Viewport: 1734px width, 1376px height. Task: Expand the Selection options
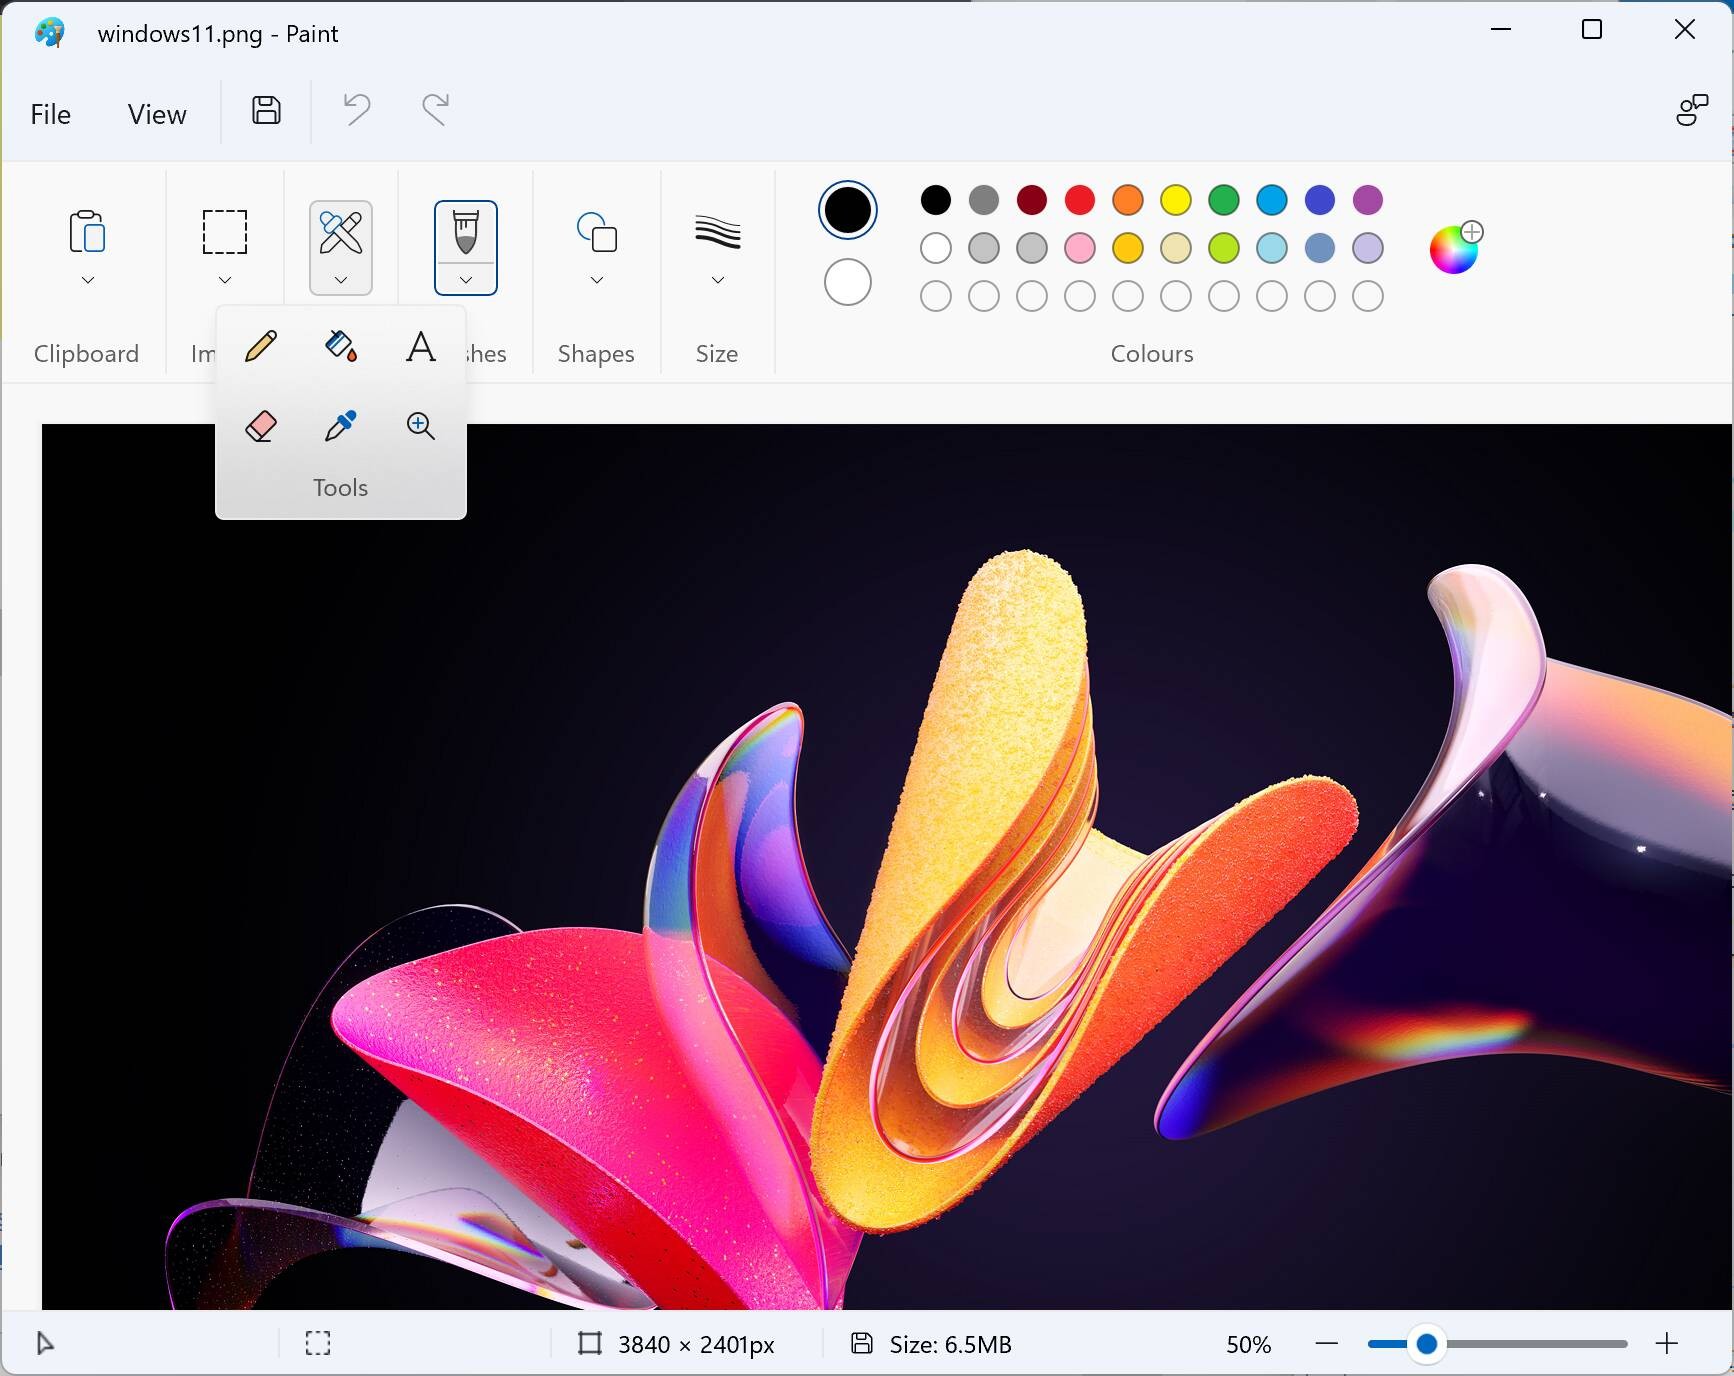click(x=224, y=281)
